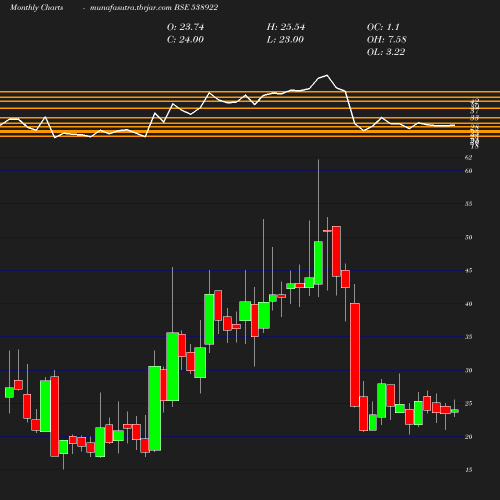Click the "Monthly Charts" title text
The image size is (500, 500).
point(36,7)
